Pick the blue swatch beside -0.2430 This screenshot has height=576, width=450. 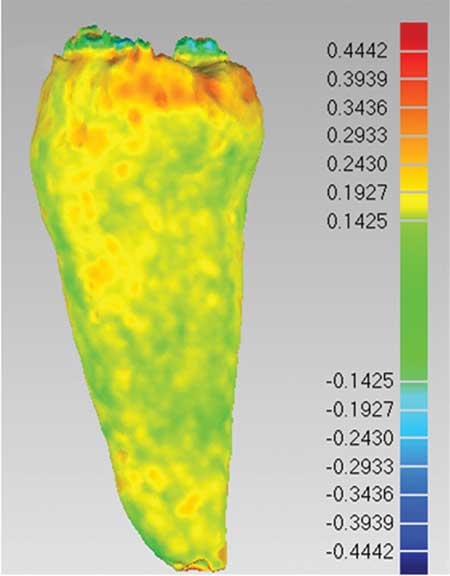click(x=414, y=452)
